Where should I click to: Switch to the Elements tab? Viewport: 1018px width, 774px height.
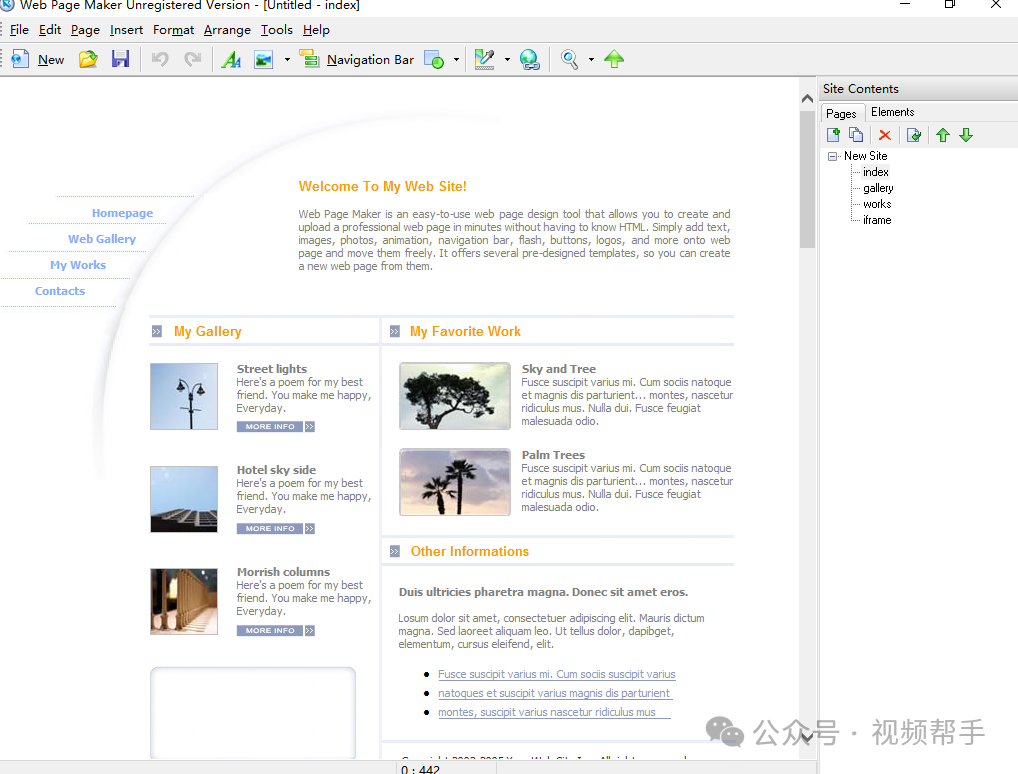pos(893,112)
